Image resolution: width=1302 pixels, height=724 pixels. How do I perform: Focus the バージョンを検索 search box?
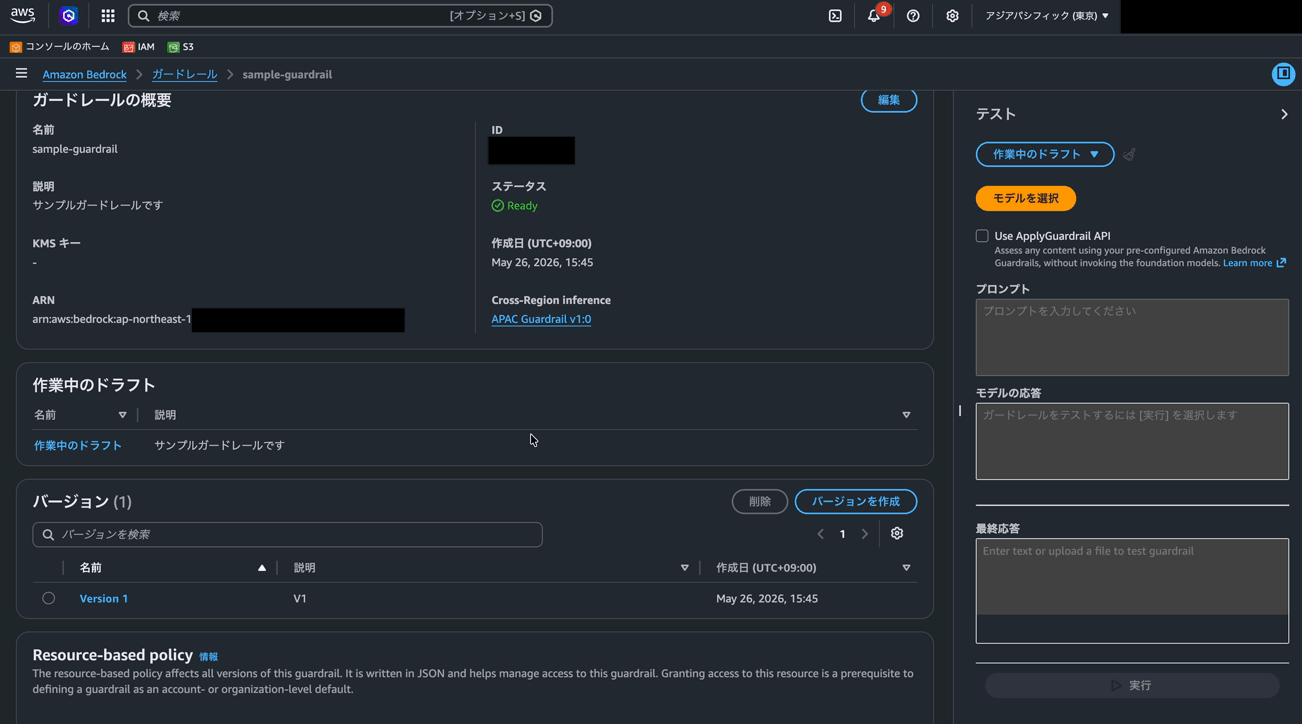click(287, 535)
